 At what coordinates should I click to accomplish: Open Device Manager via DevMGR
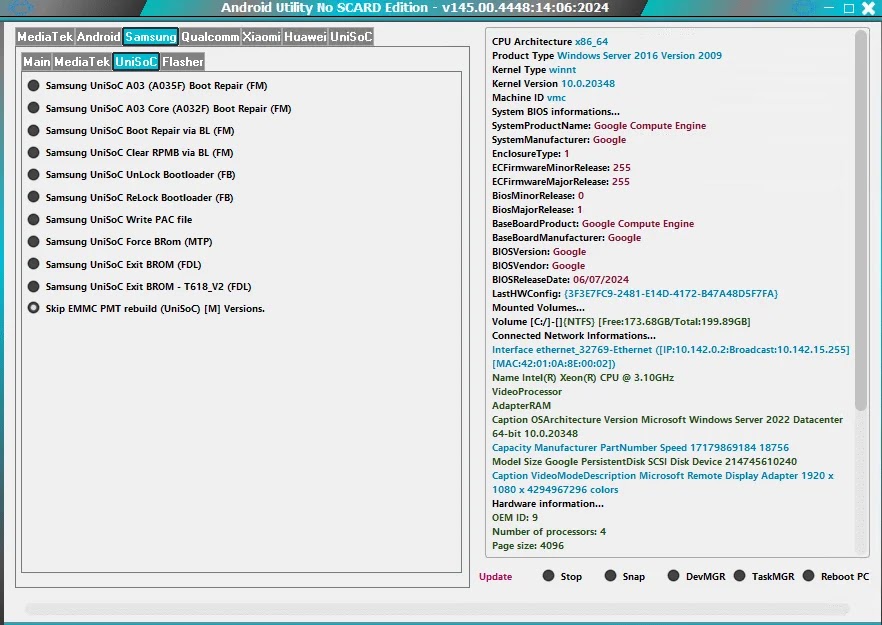(696, 576)
